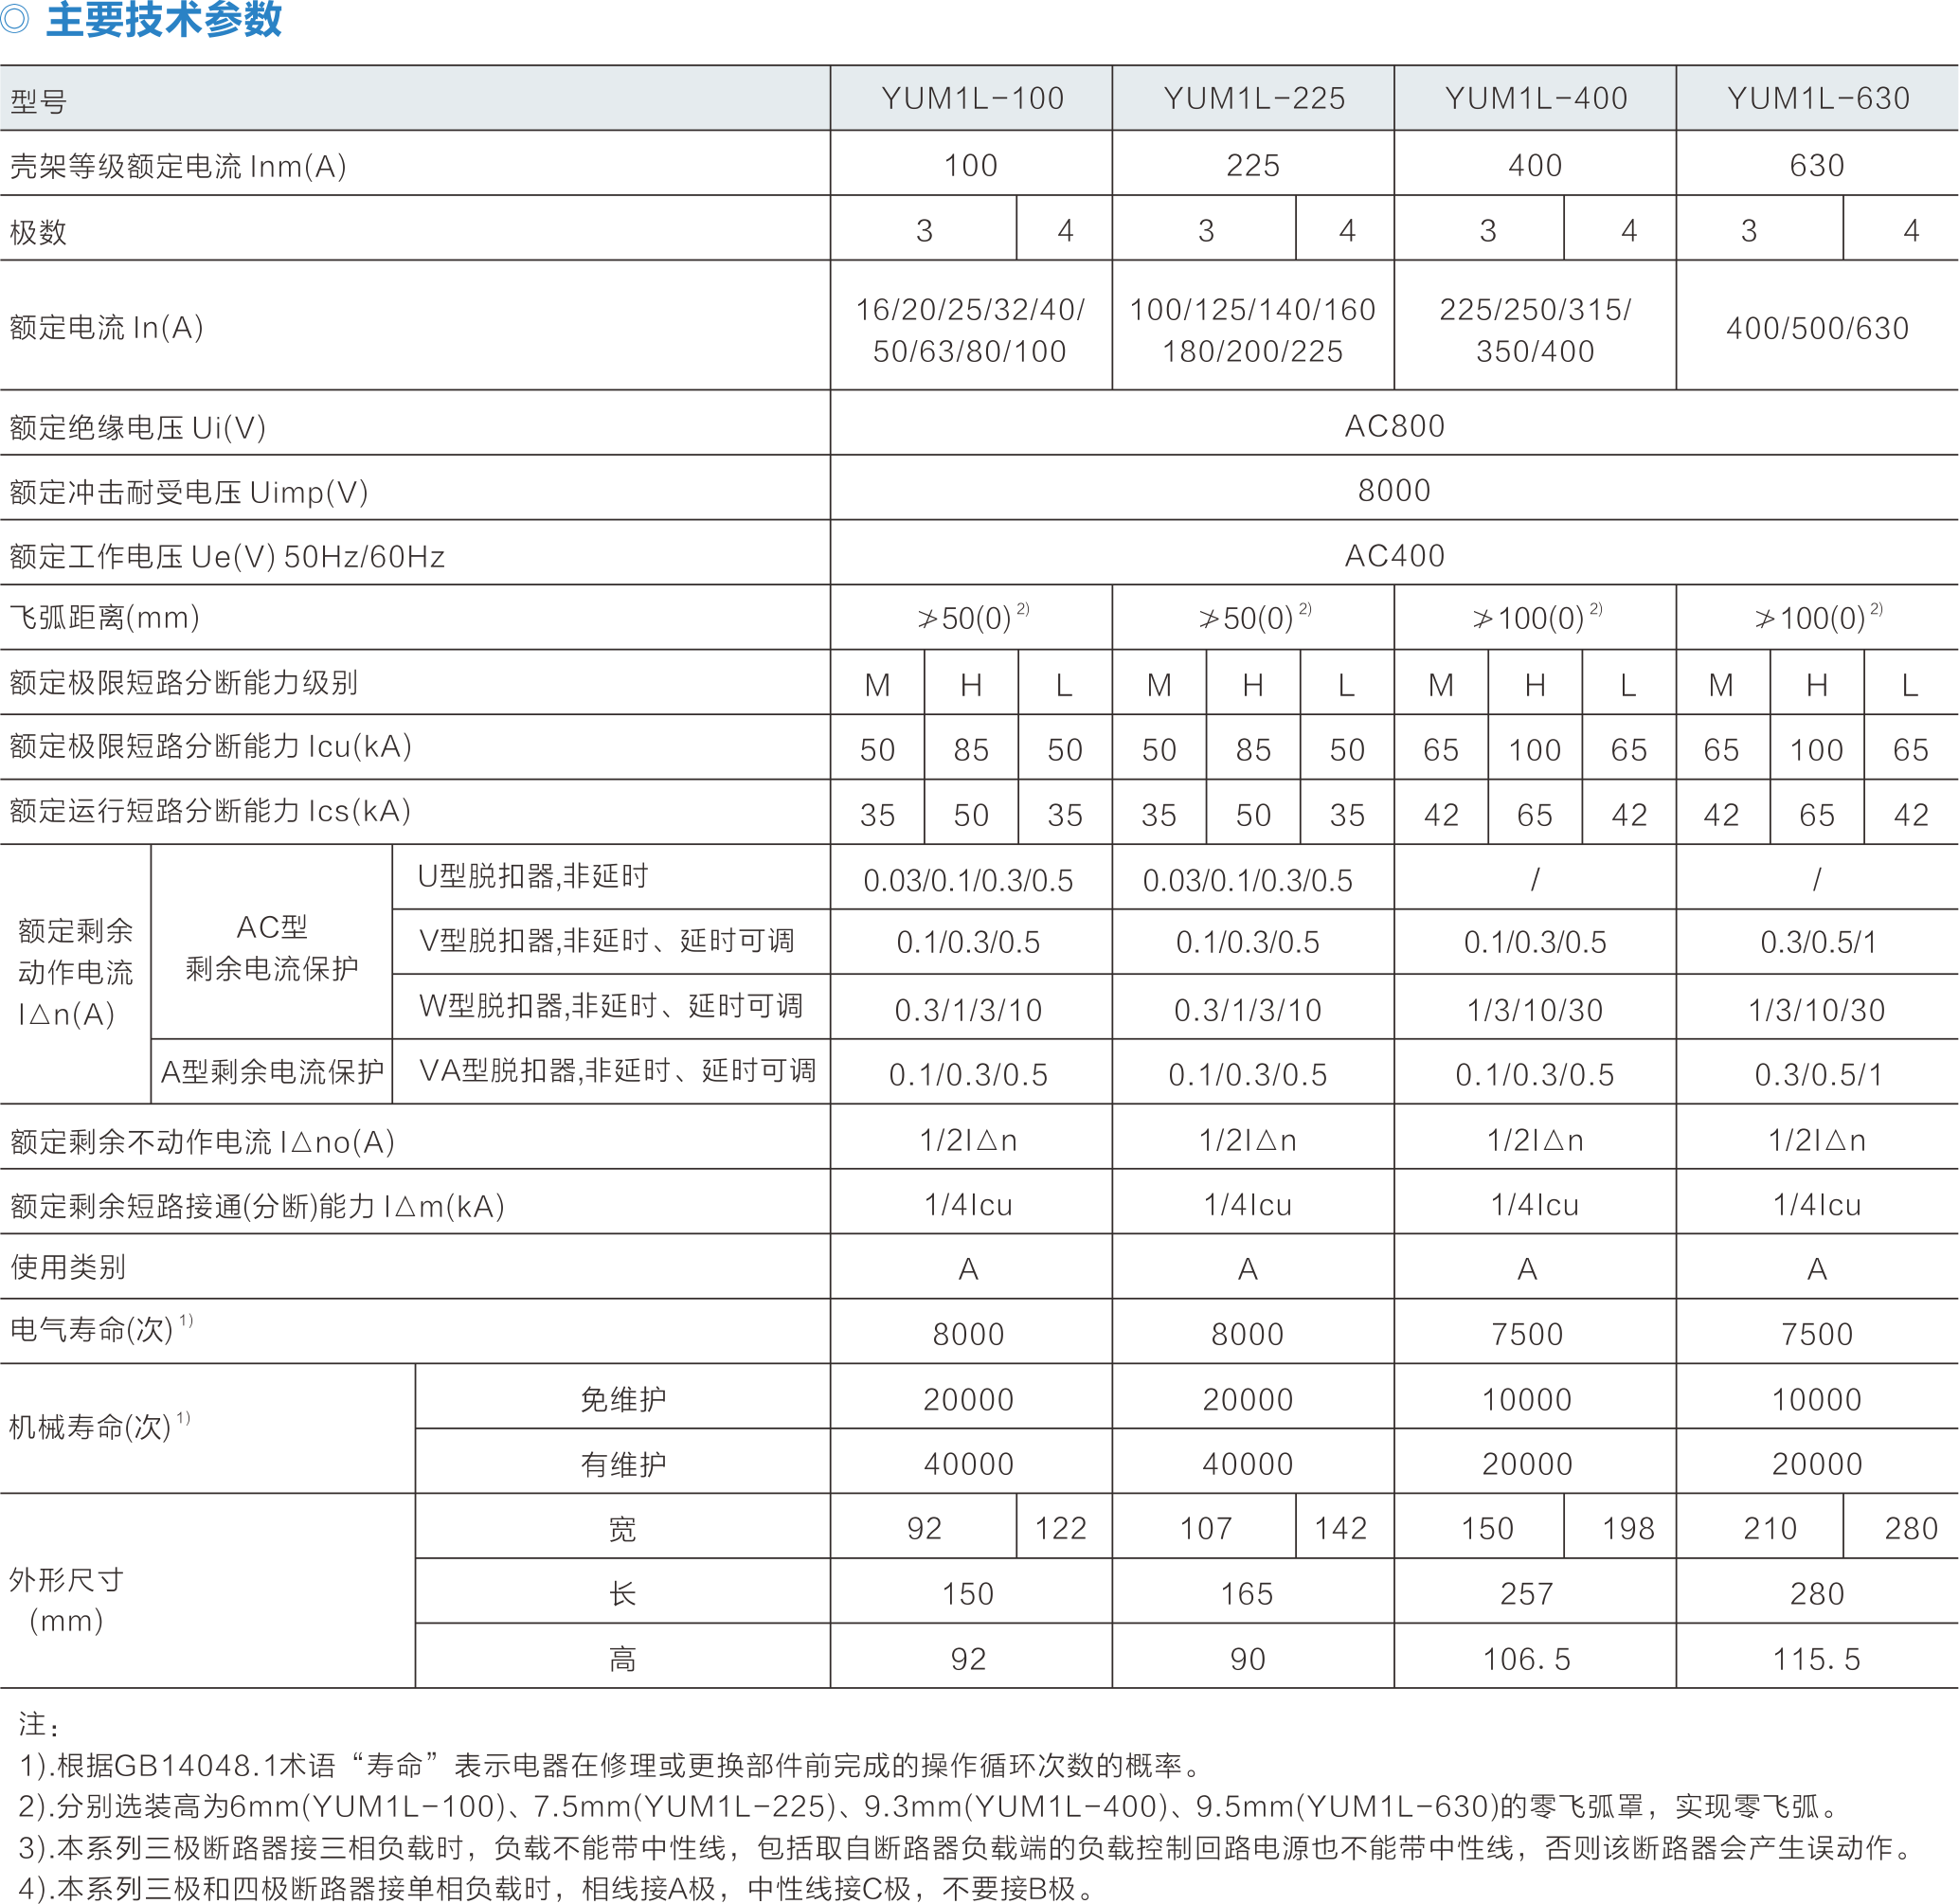Click the 400/500/630 rated current cell
Viewport: 1959px width, 1904px height.
coord(1817,328)
